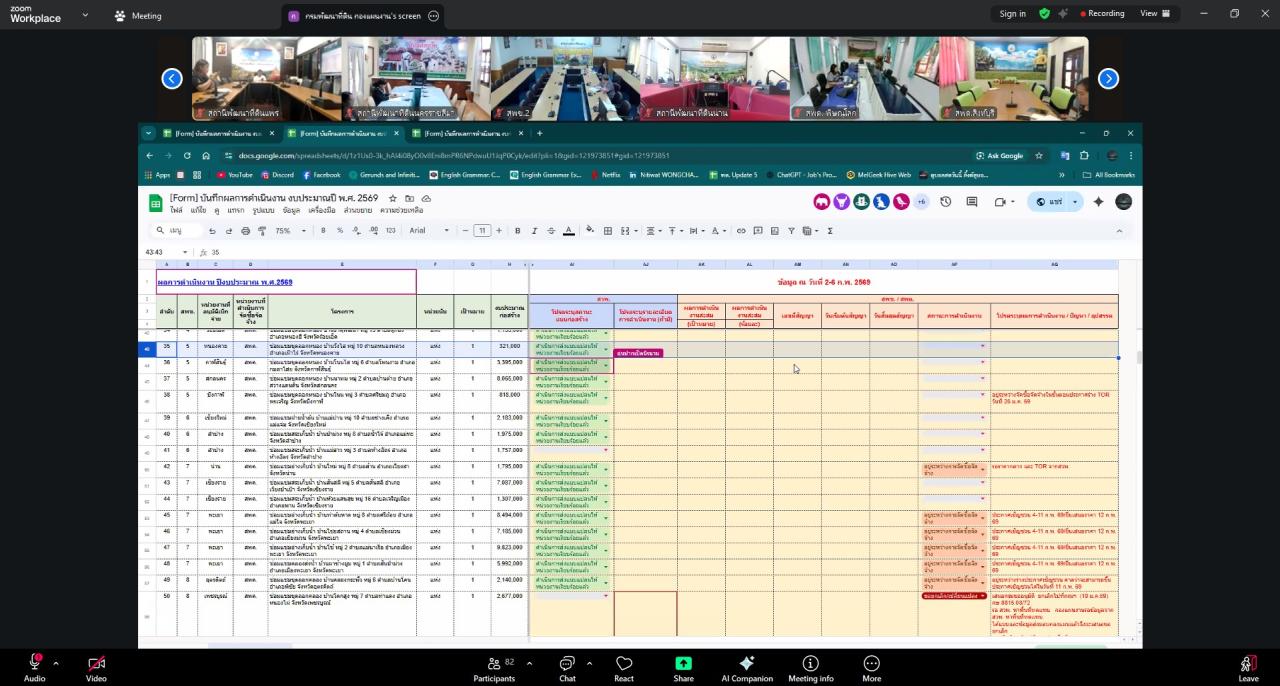This screenshot has width=1280, height=686.
Task: Open the fill color paint bucket
Action: 590,231
